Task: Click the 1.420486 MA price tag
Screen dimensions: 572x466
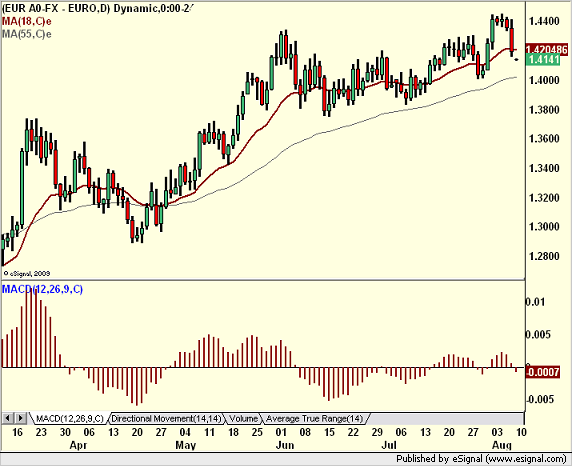Action: [x=546, y=49]
